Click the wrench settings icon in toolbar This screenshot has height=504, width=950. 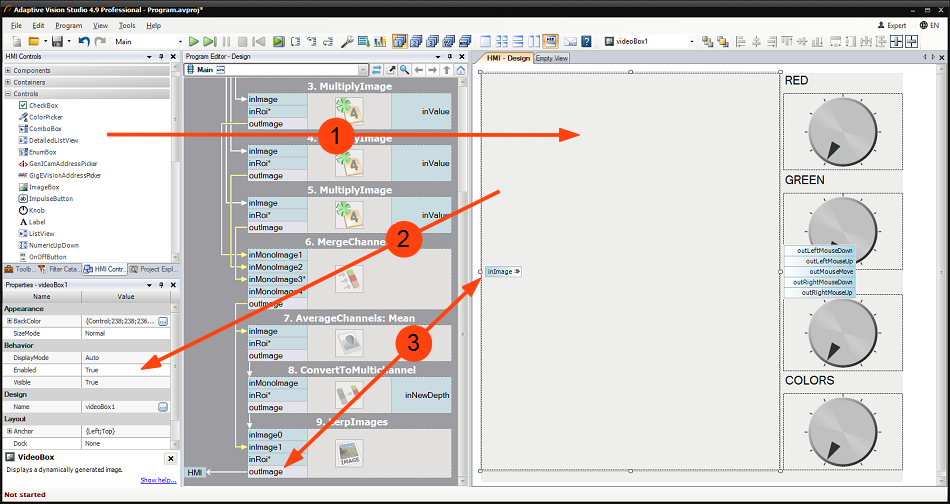point(347,42)
